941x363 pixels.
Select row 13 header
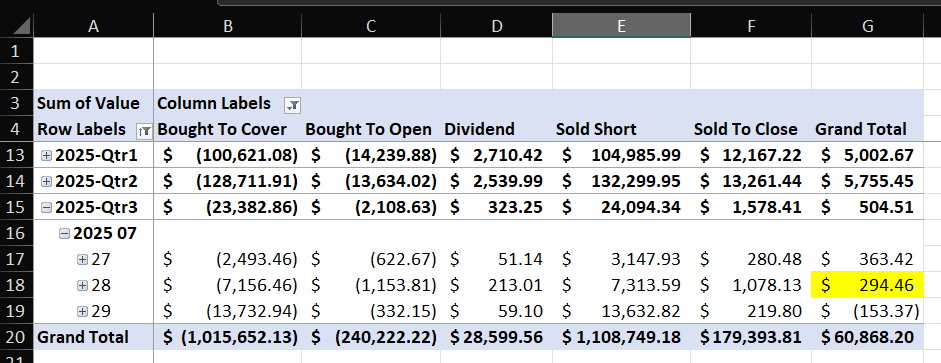(17, 155)
